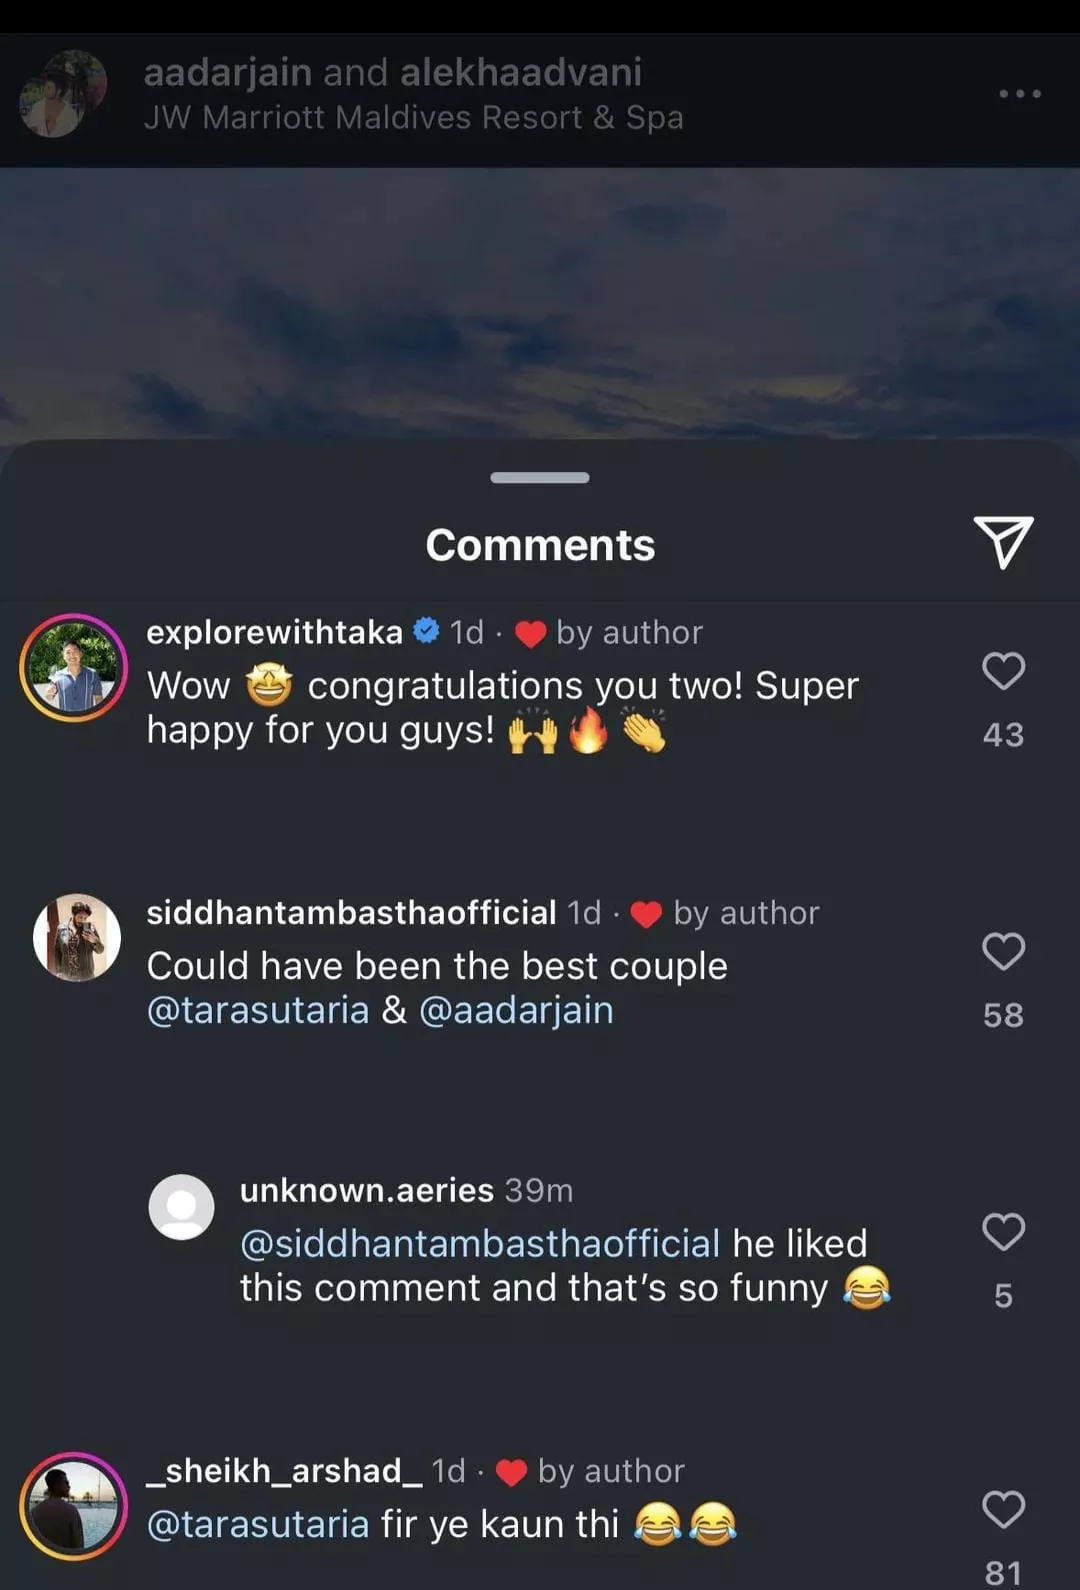Image resolution: width=1080 pixels, height=1590 pixels.
Task: Like explorewithtaka's congratulations comment
Action: pos(1003,671)
